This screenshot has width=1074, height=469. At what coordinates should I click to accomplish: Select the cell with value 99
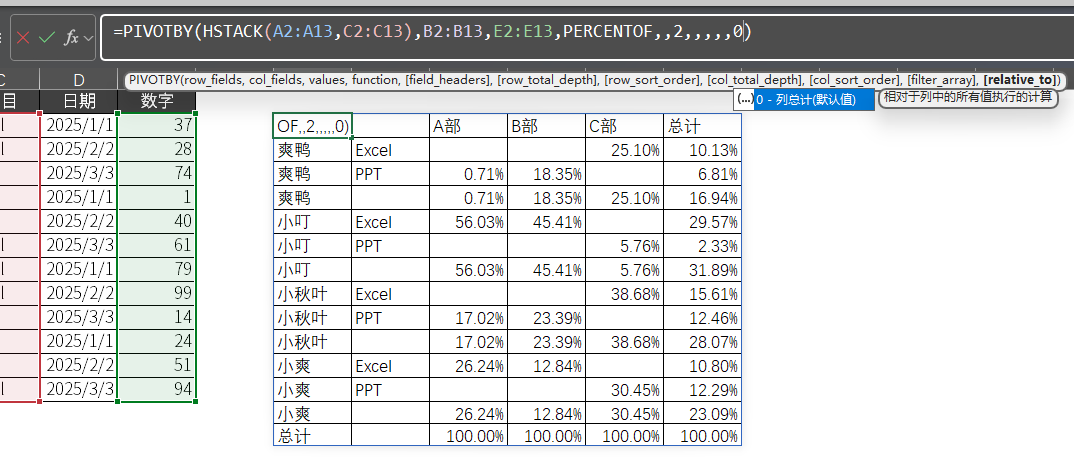coord(158,292)
